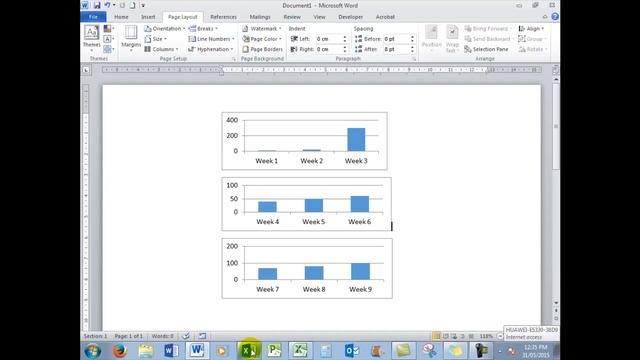This screenshot has height=360, width=640.
Task: Click the active Word taskbar icon
Action: pyautogui.click(x=197, y=351)
